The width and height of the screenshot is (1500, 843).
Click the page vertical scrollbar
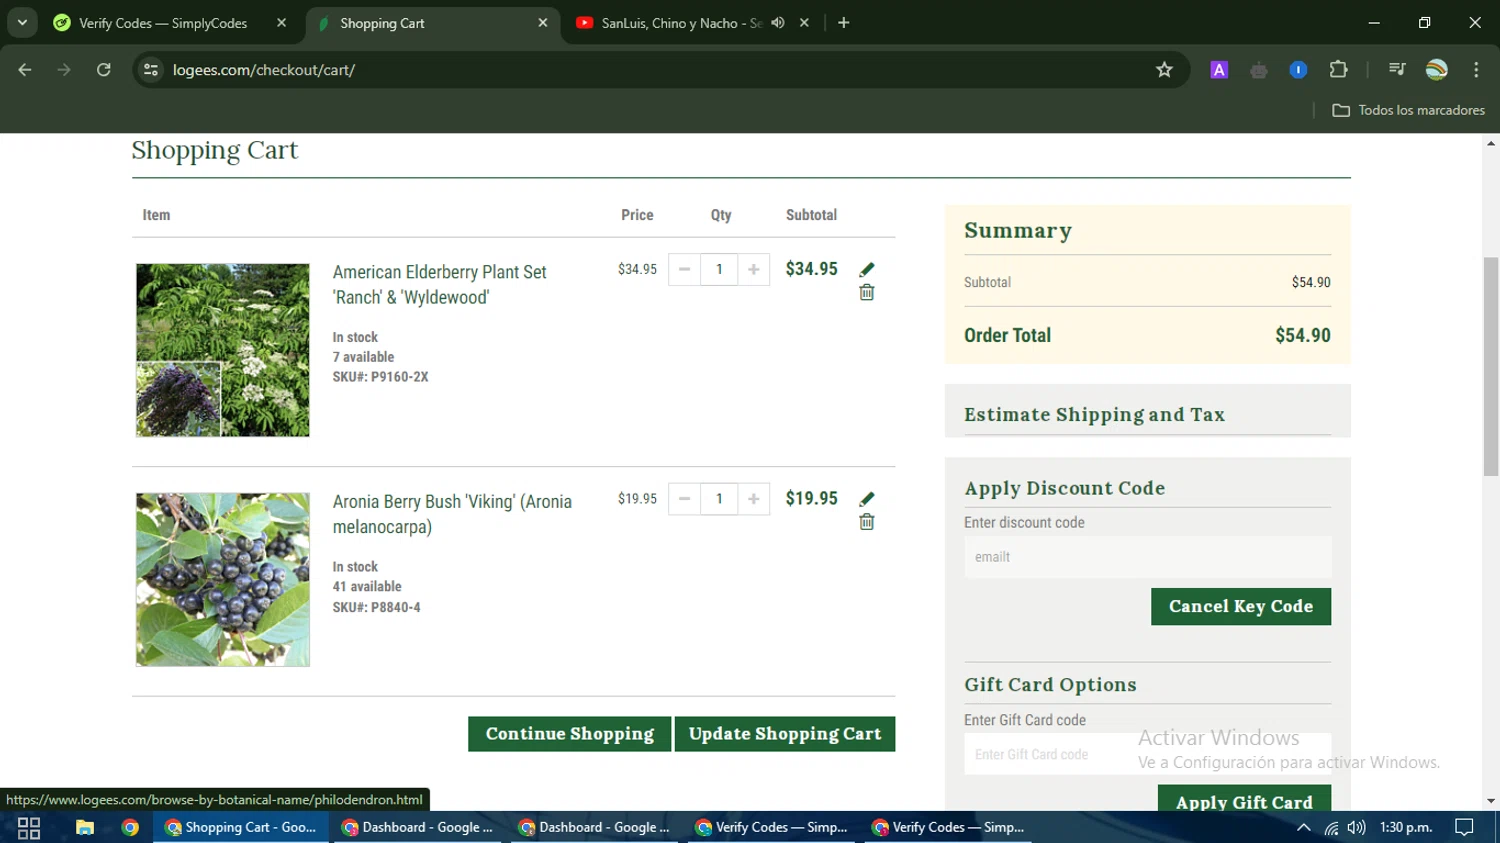pos(1491,366)
